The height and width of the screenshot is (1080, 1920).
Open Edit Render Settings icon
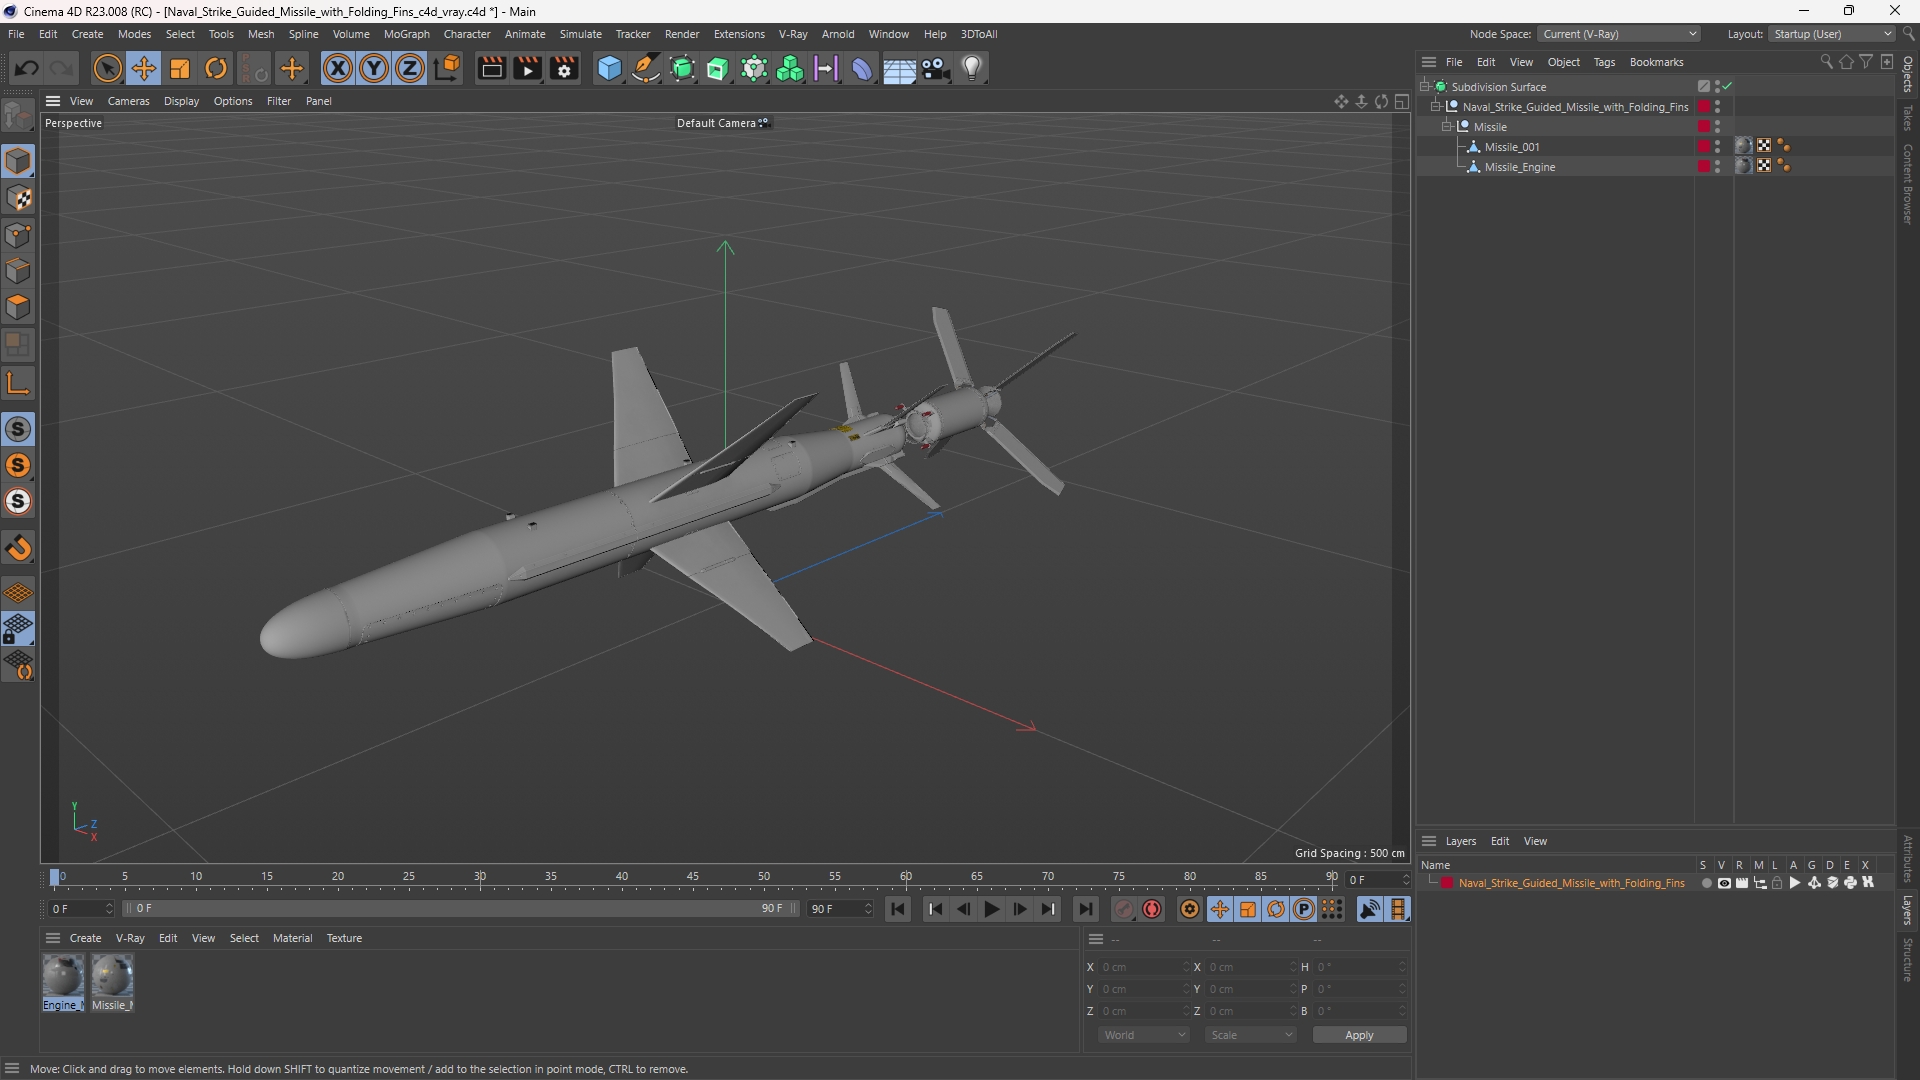tap(564, 68)
